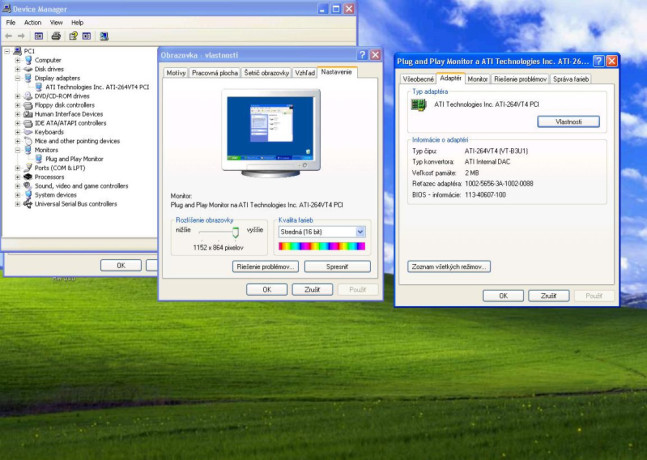Open the File menu in Device Manager
This screenshot has width=647, height=460.
(x=11, y=22)
